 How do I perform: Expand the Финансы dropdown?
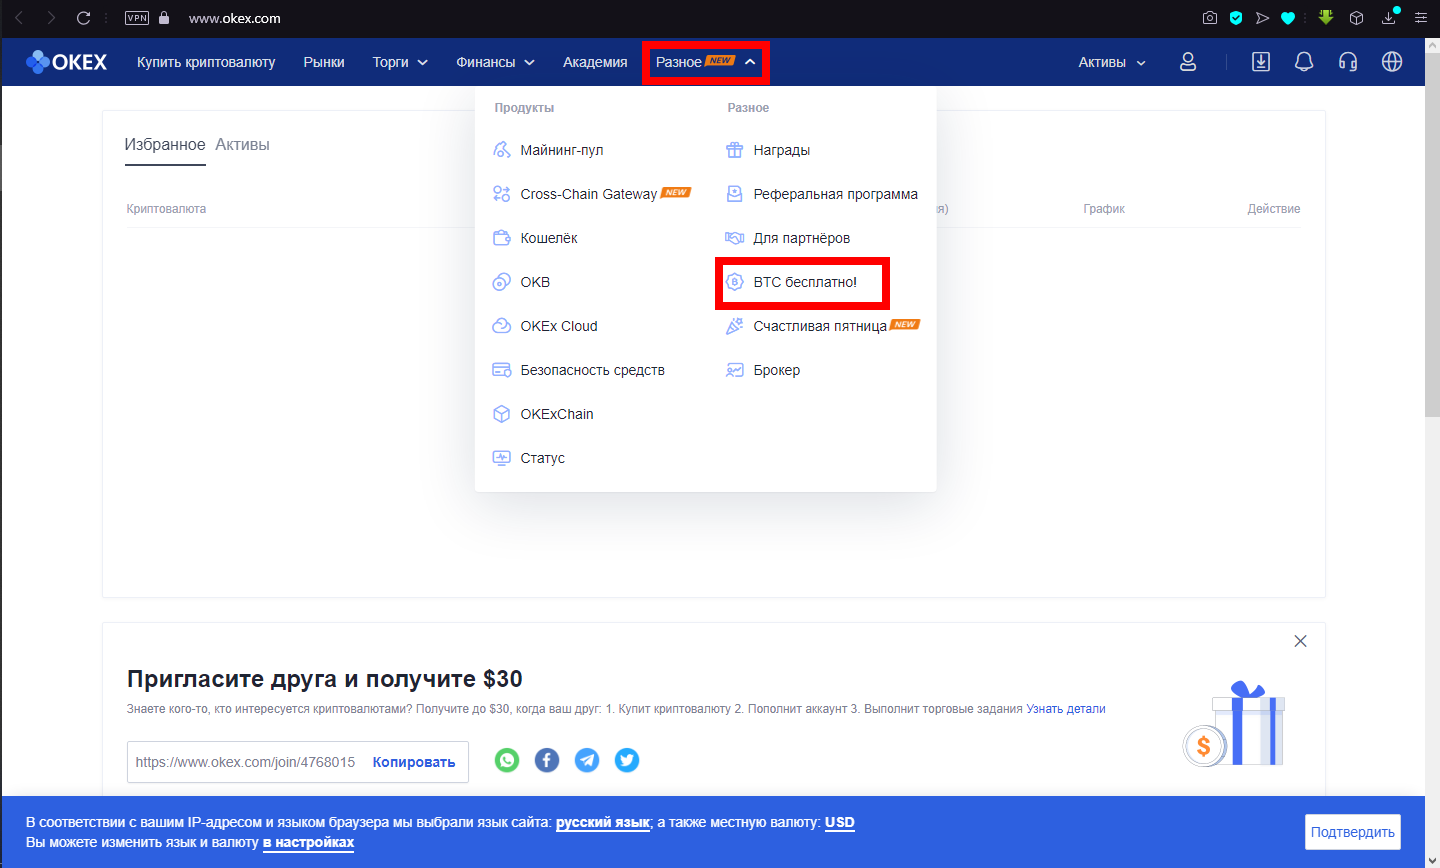tap(495, 62)
